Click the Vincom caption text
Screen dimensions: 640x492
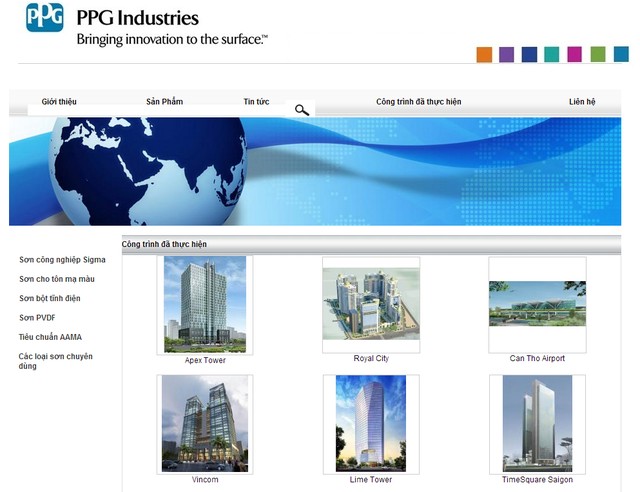(205, 479)
